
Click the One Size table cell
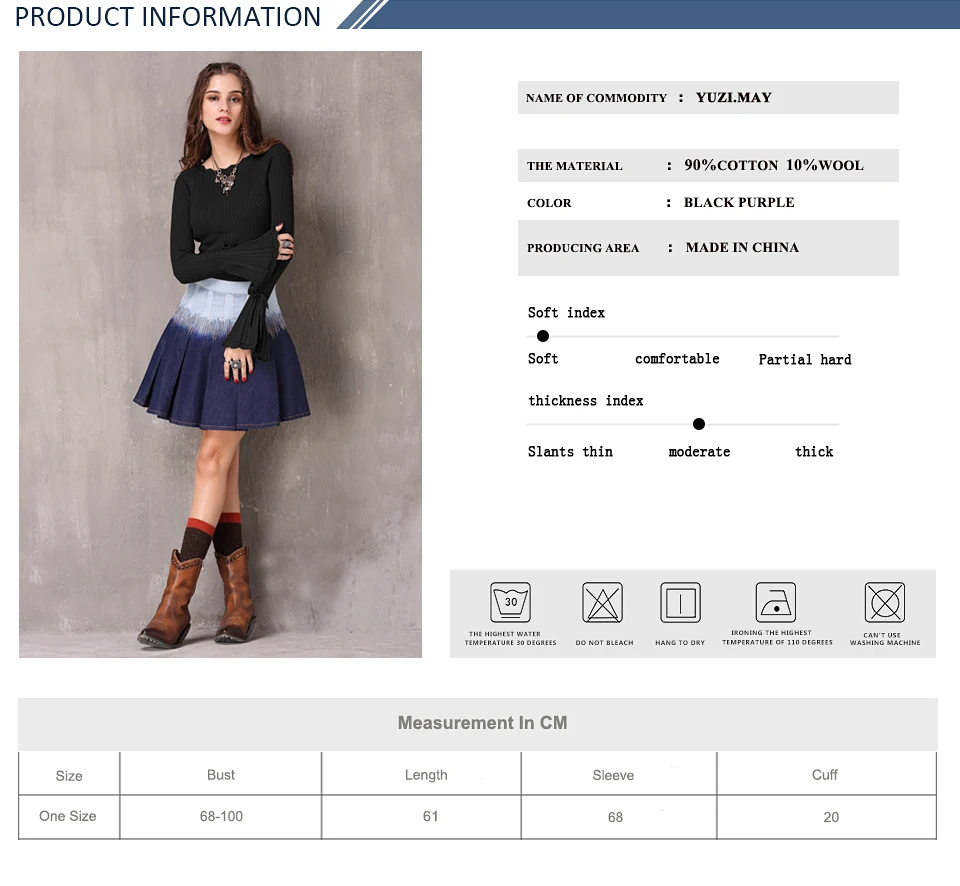click(68, 816)
